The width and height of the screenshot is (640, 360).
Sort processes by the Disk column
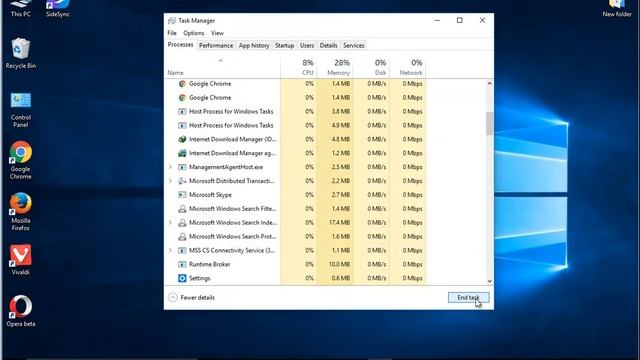(371, 67)
